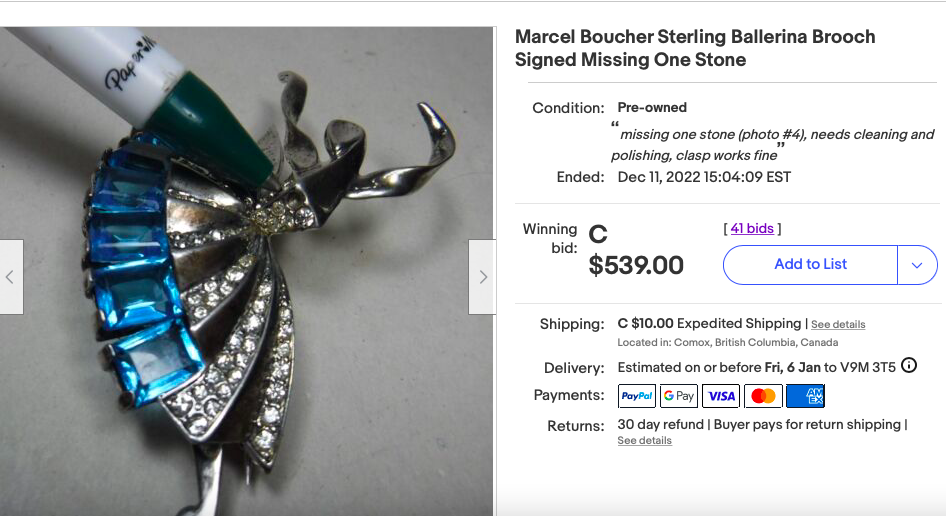Click the auction ended date text

coord(704,177)
